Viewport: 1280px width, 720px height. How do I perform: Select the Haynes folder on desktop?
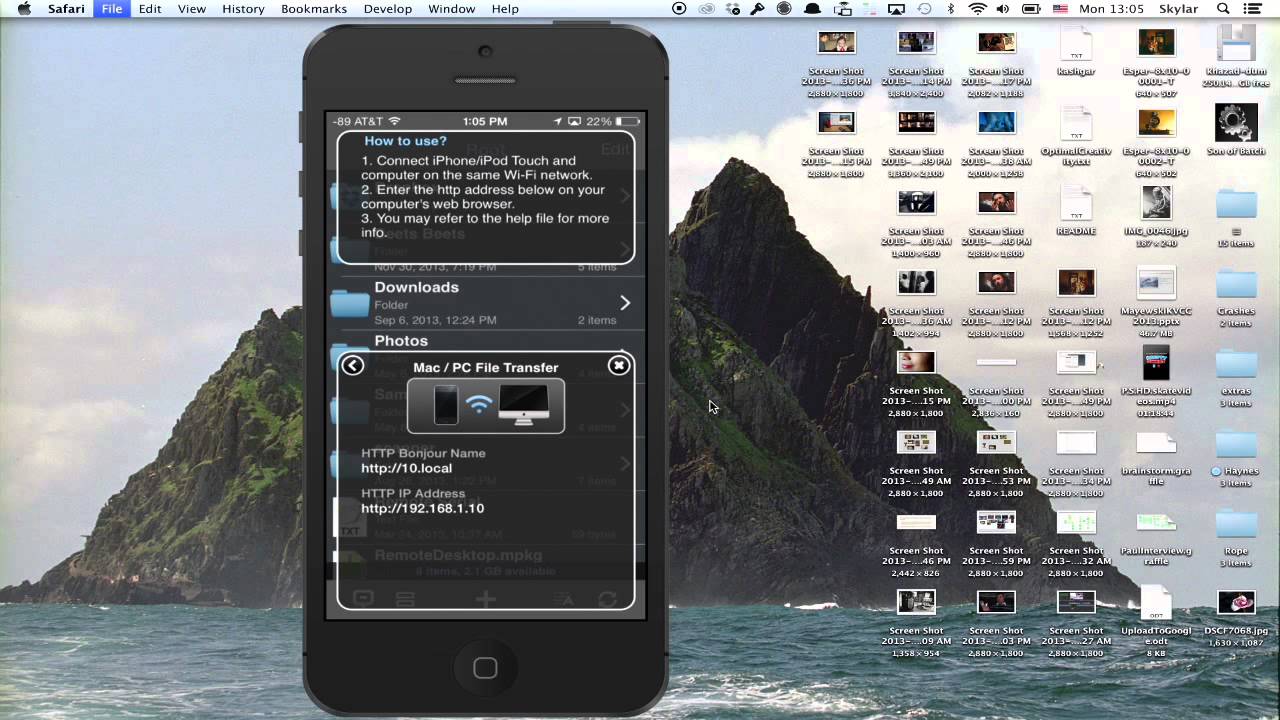[1236, 443]
